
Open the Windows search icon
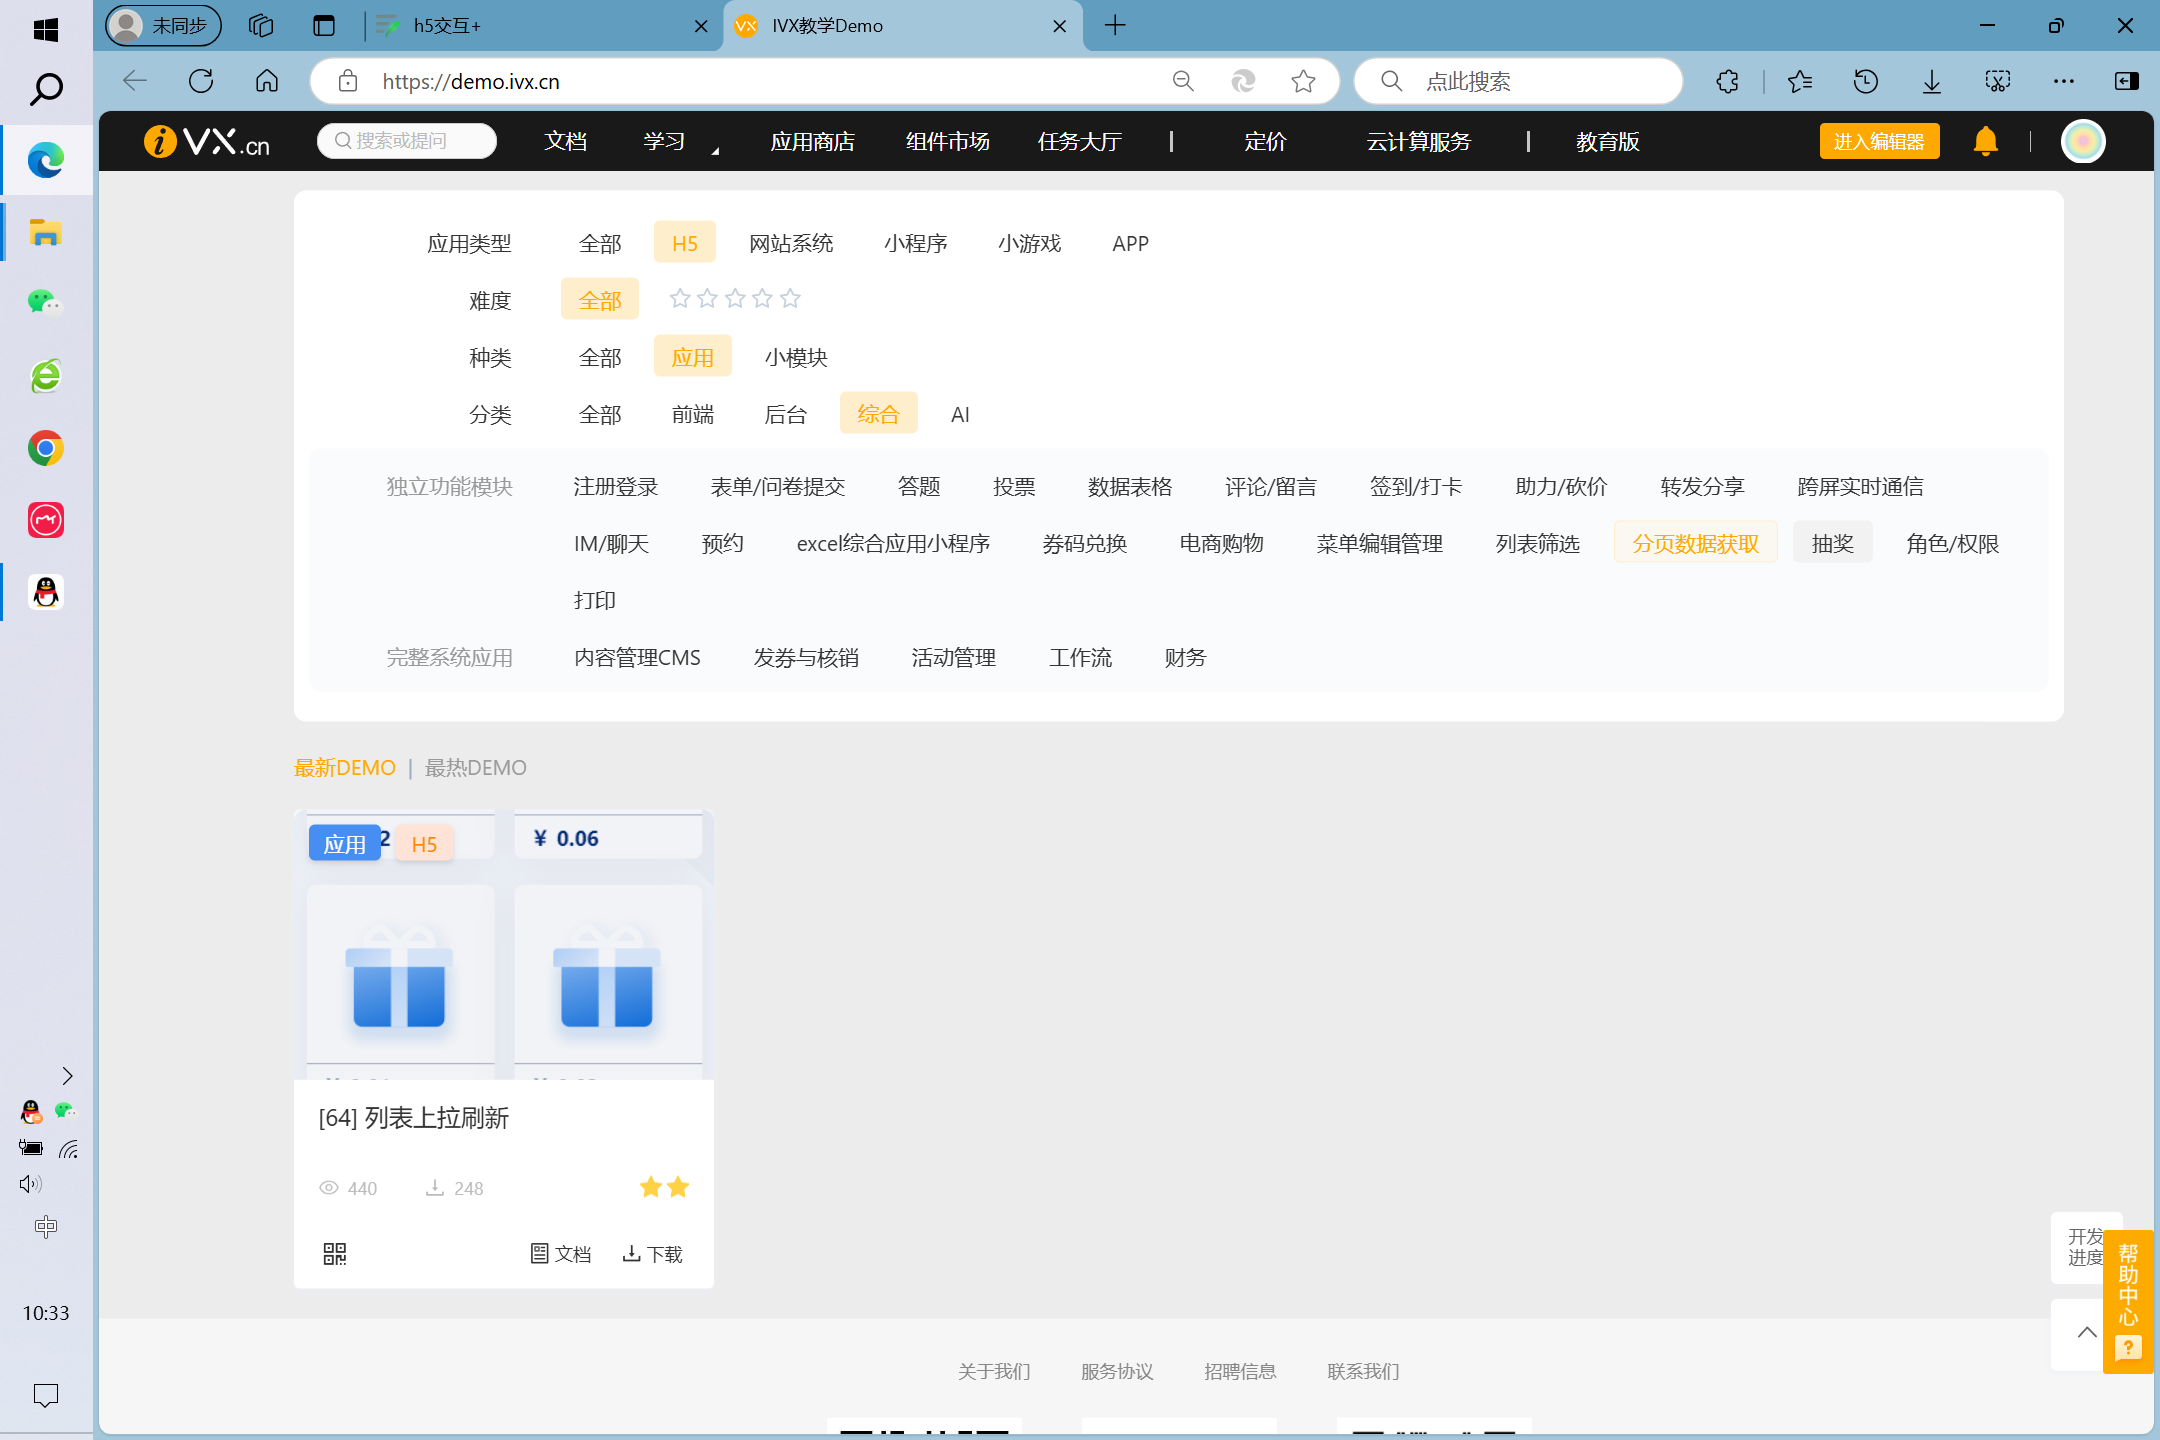tap(46, 90)
